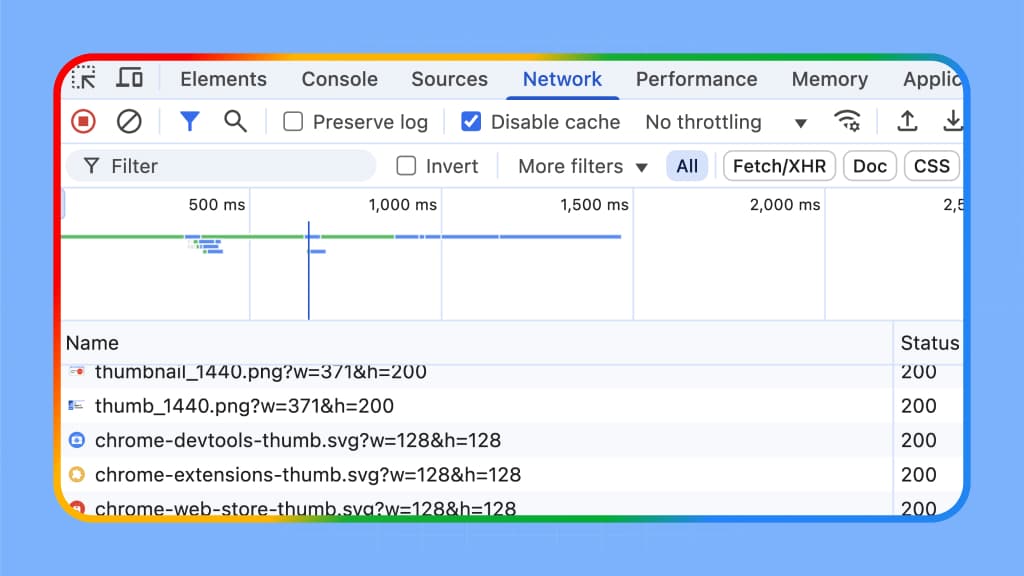Screen dimensions: 1024x576
Task: Check the Invert filter checkbox
Action: tap(406, 166)
